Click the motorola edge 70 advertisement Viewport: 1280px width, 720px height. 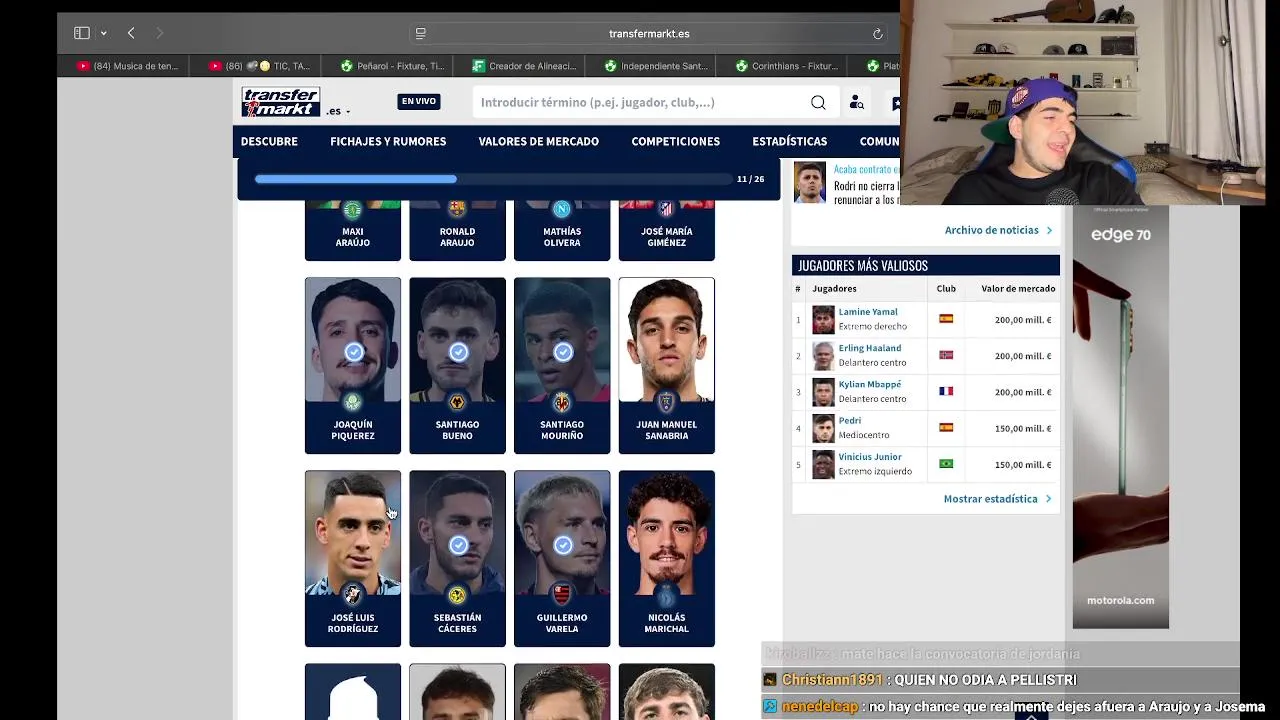1121,417
